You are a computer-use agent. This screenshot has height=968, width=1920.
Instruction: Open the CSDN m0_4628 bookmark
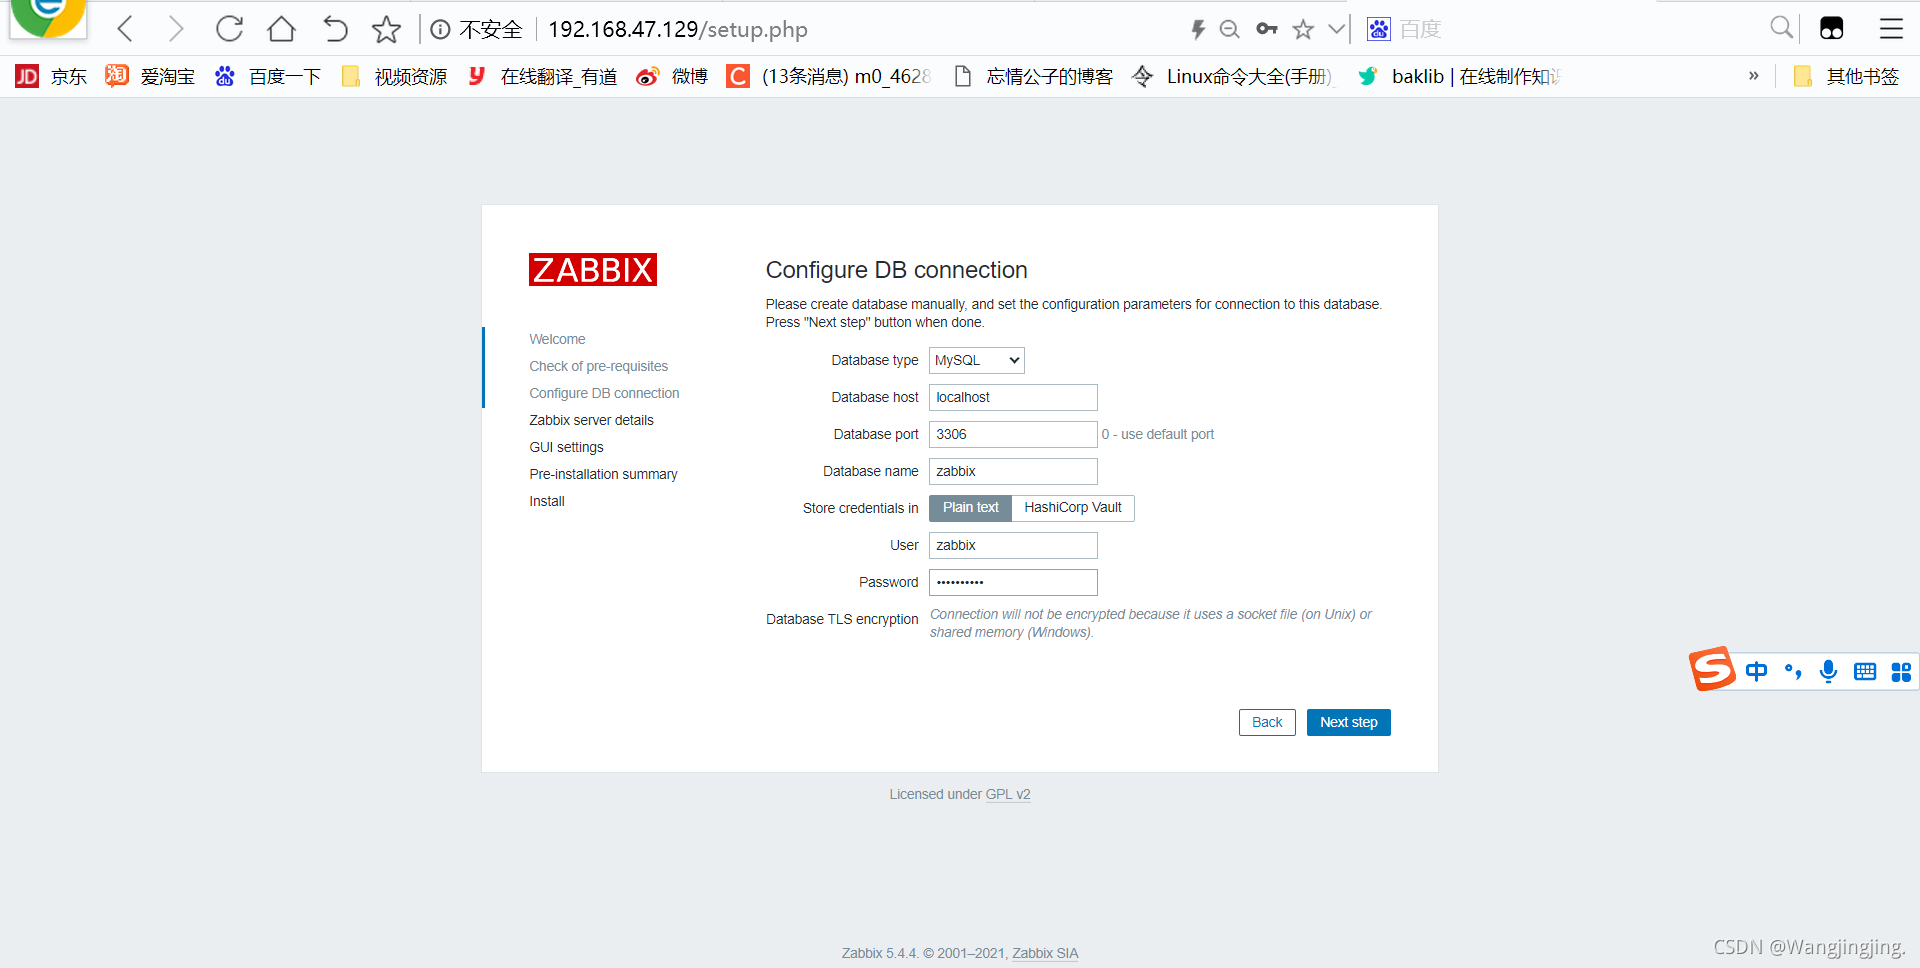point(829,76)
